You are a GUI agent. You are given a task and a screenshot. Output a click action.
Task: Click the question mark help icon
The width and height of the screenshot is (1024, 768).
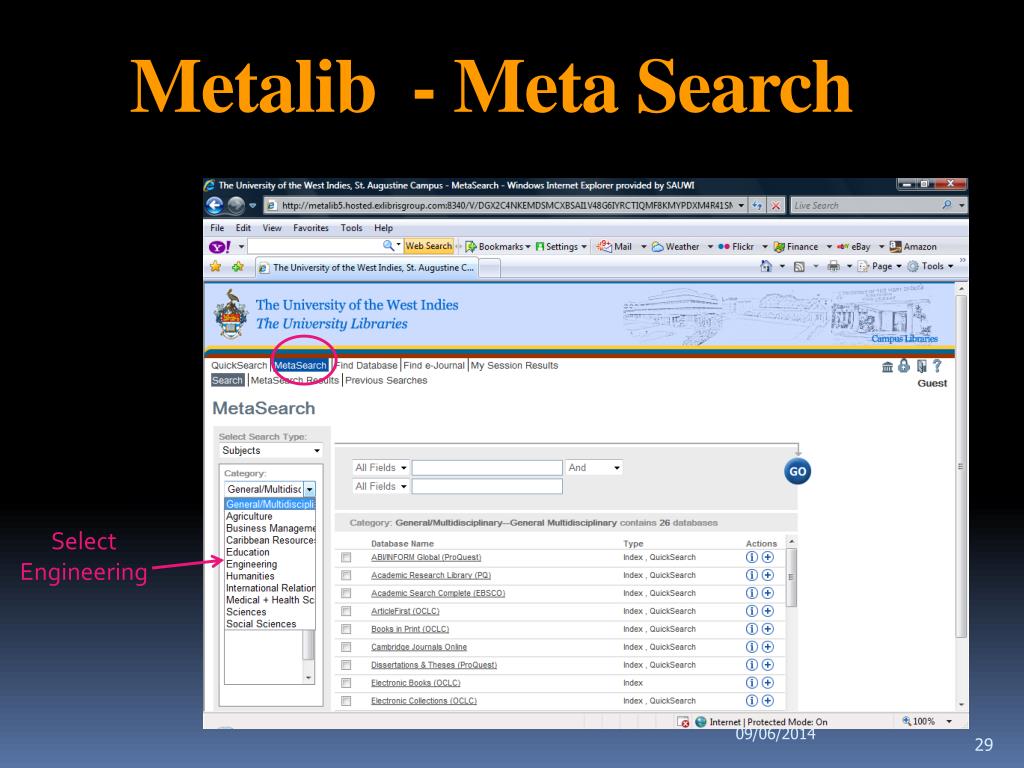pyautogui.click(x=937, y=366)
